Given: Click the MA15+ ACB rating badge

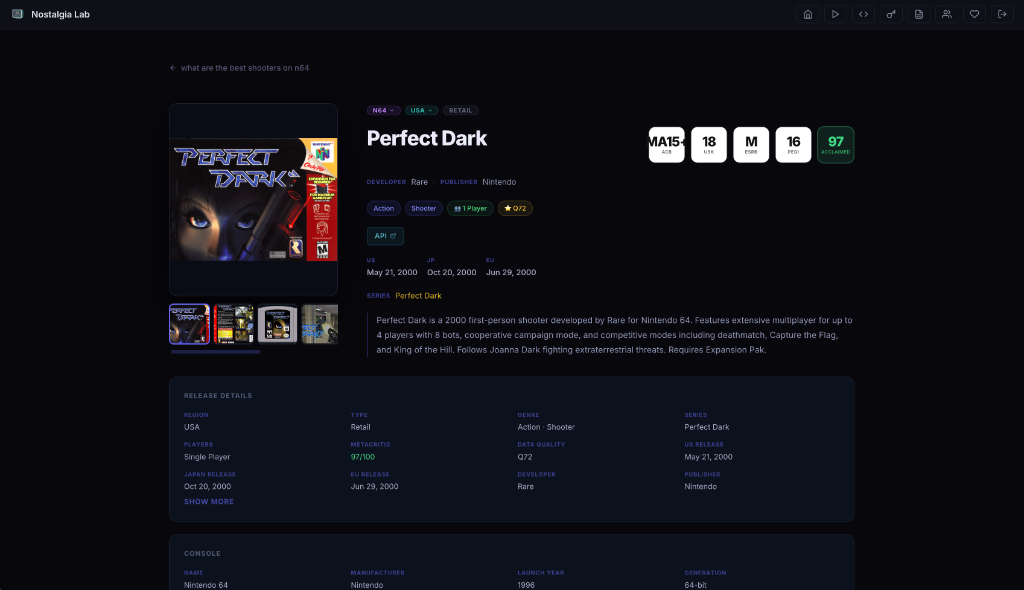Looking at the screenshot, I should click(x=666, y=144).
